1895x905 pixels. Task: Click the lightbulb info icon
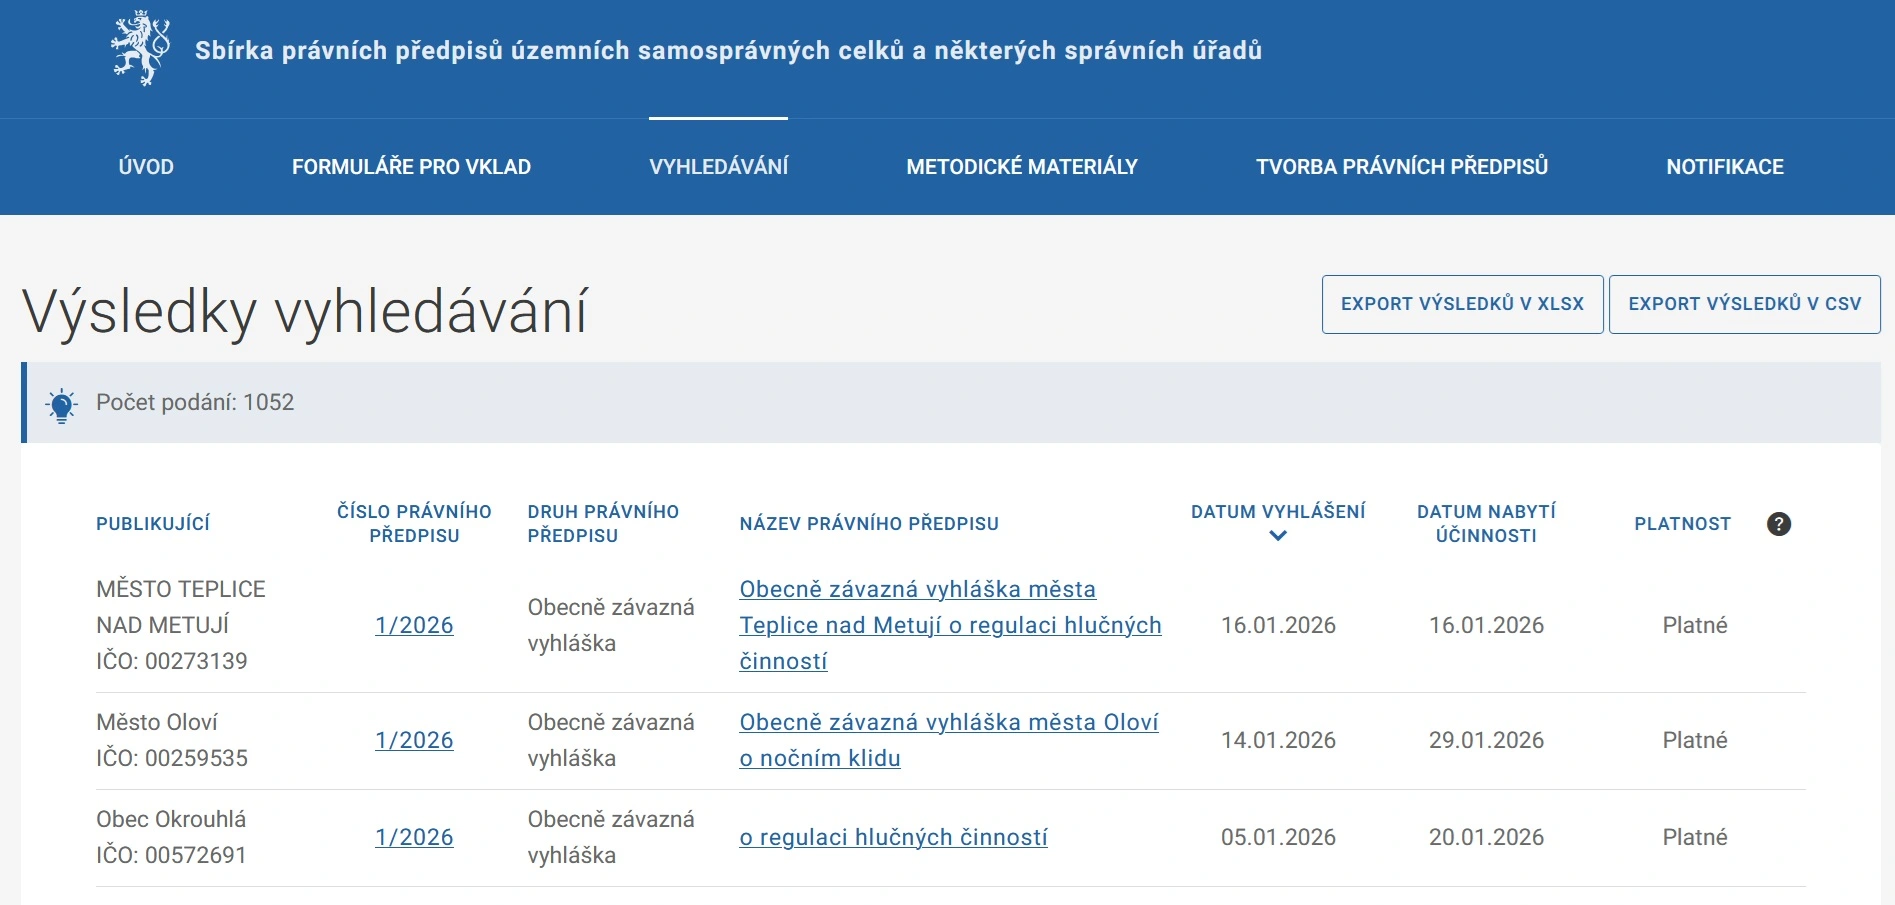(61, 404)
